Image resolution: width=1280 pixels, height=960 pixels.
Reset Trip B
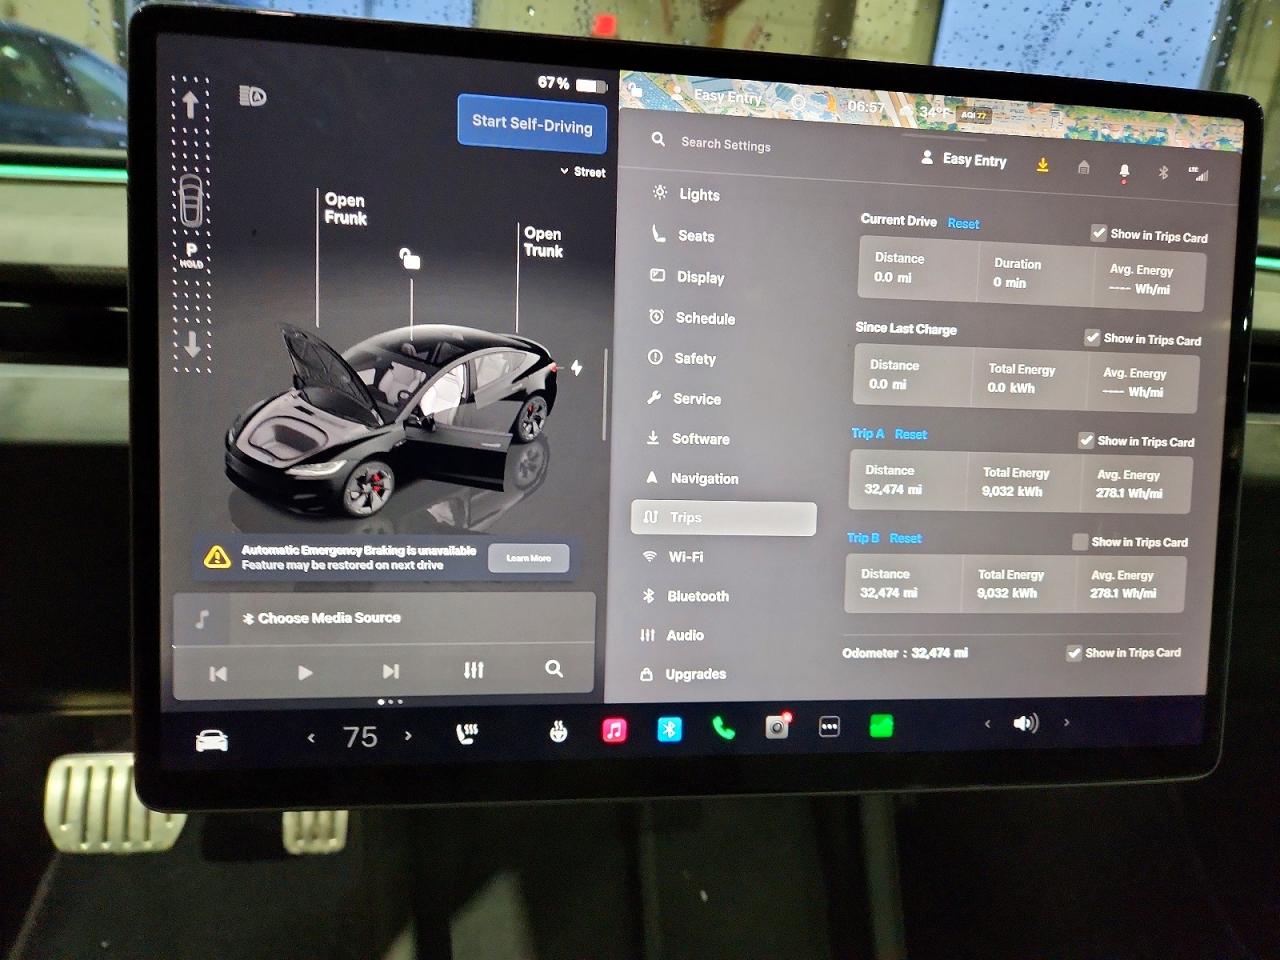point(905,538)
